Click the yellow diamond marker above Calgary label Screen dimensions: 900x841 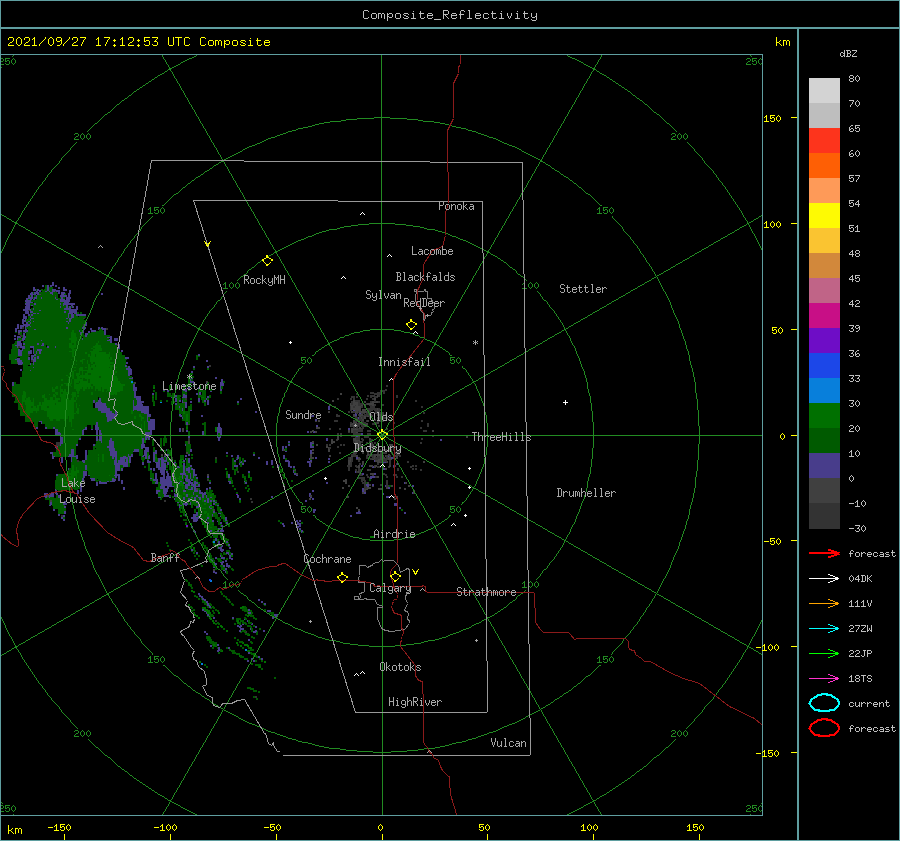[x=395, y=576]
